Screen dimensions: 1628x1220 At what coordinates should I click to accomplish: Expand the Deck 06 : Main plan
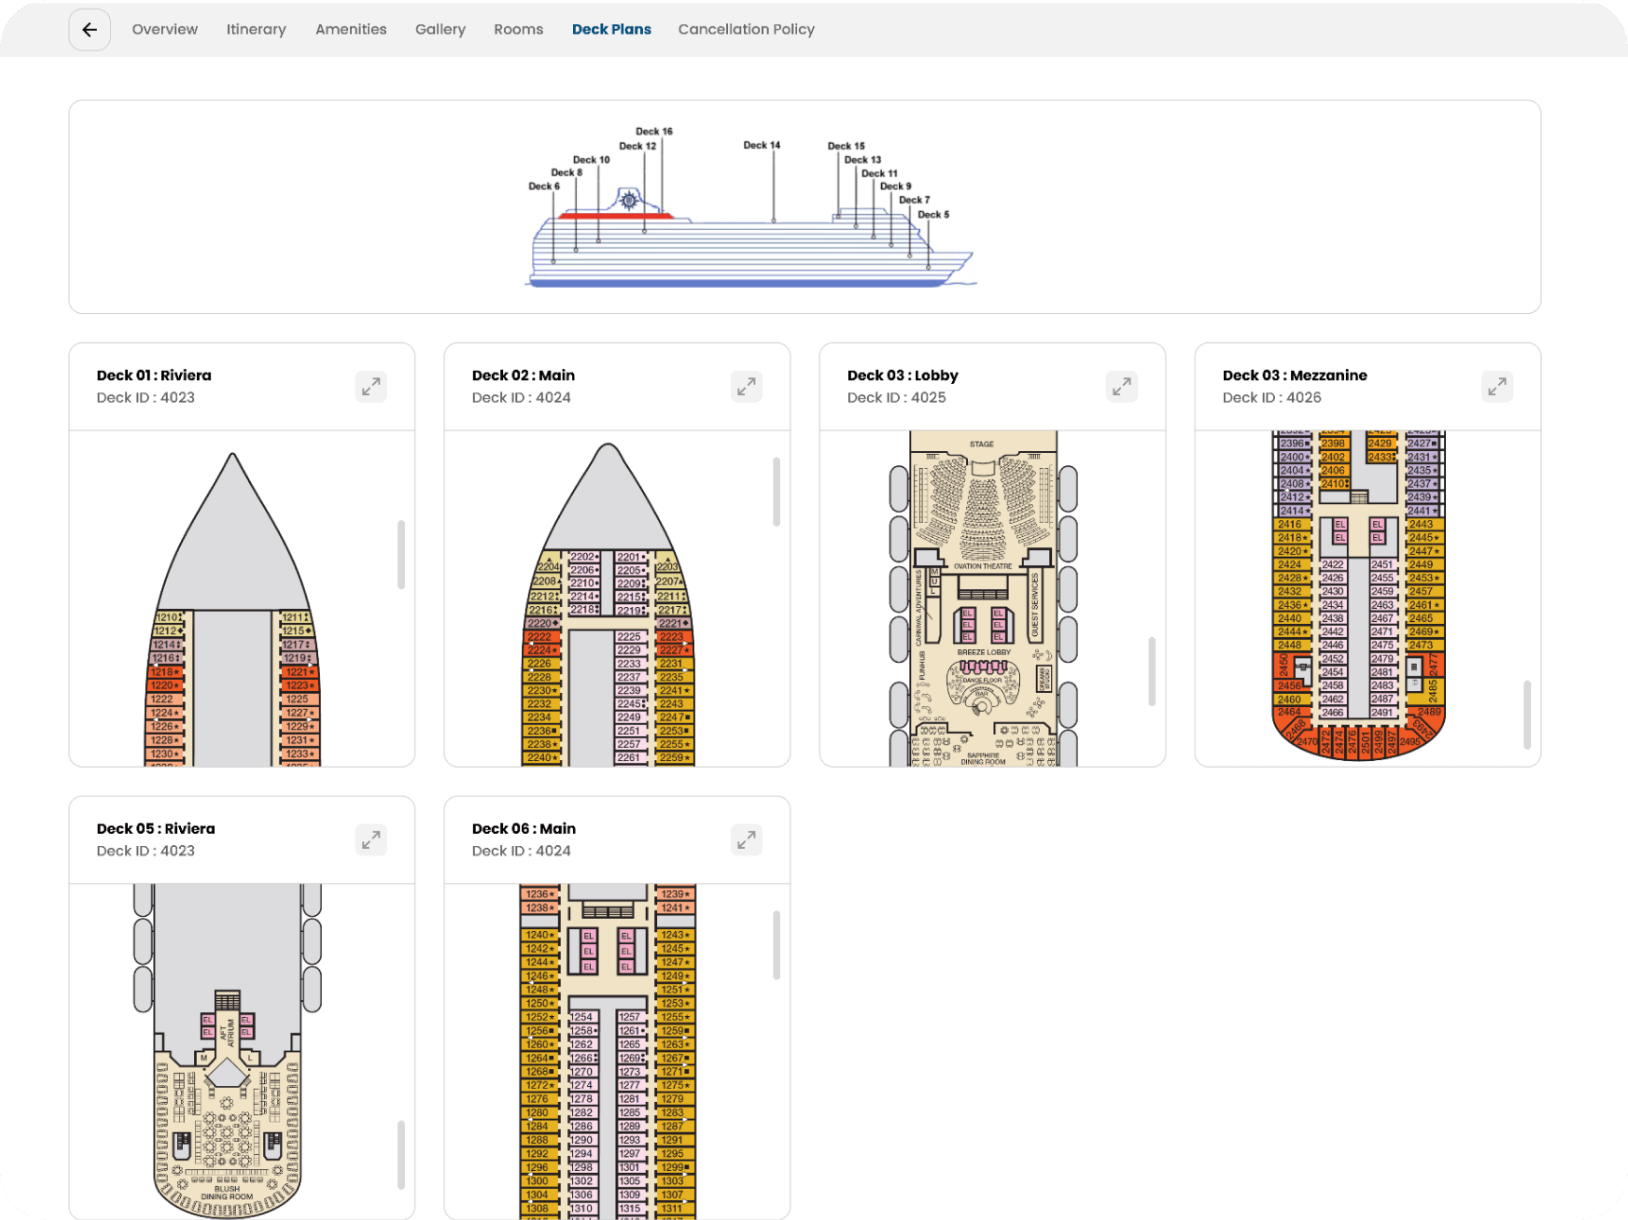coord(746,840)
